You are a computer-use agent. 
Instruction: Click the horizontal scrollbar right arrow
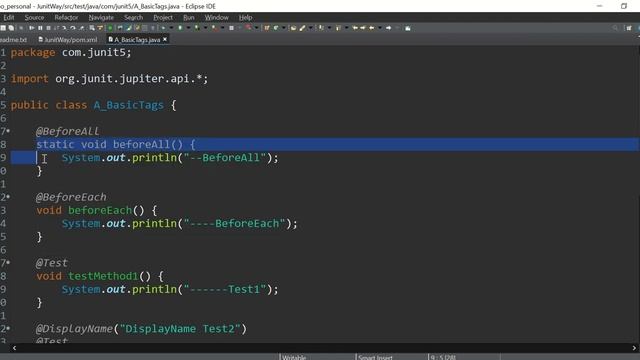coord(634,348)
